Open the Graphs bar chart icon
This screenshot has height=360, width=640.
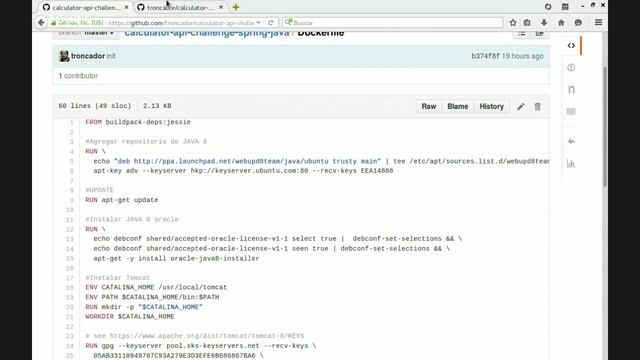tap(571, 164)
